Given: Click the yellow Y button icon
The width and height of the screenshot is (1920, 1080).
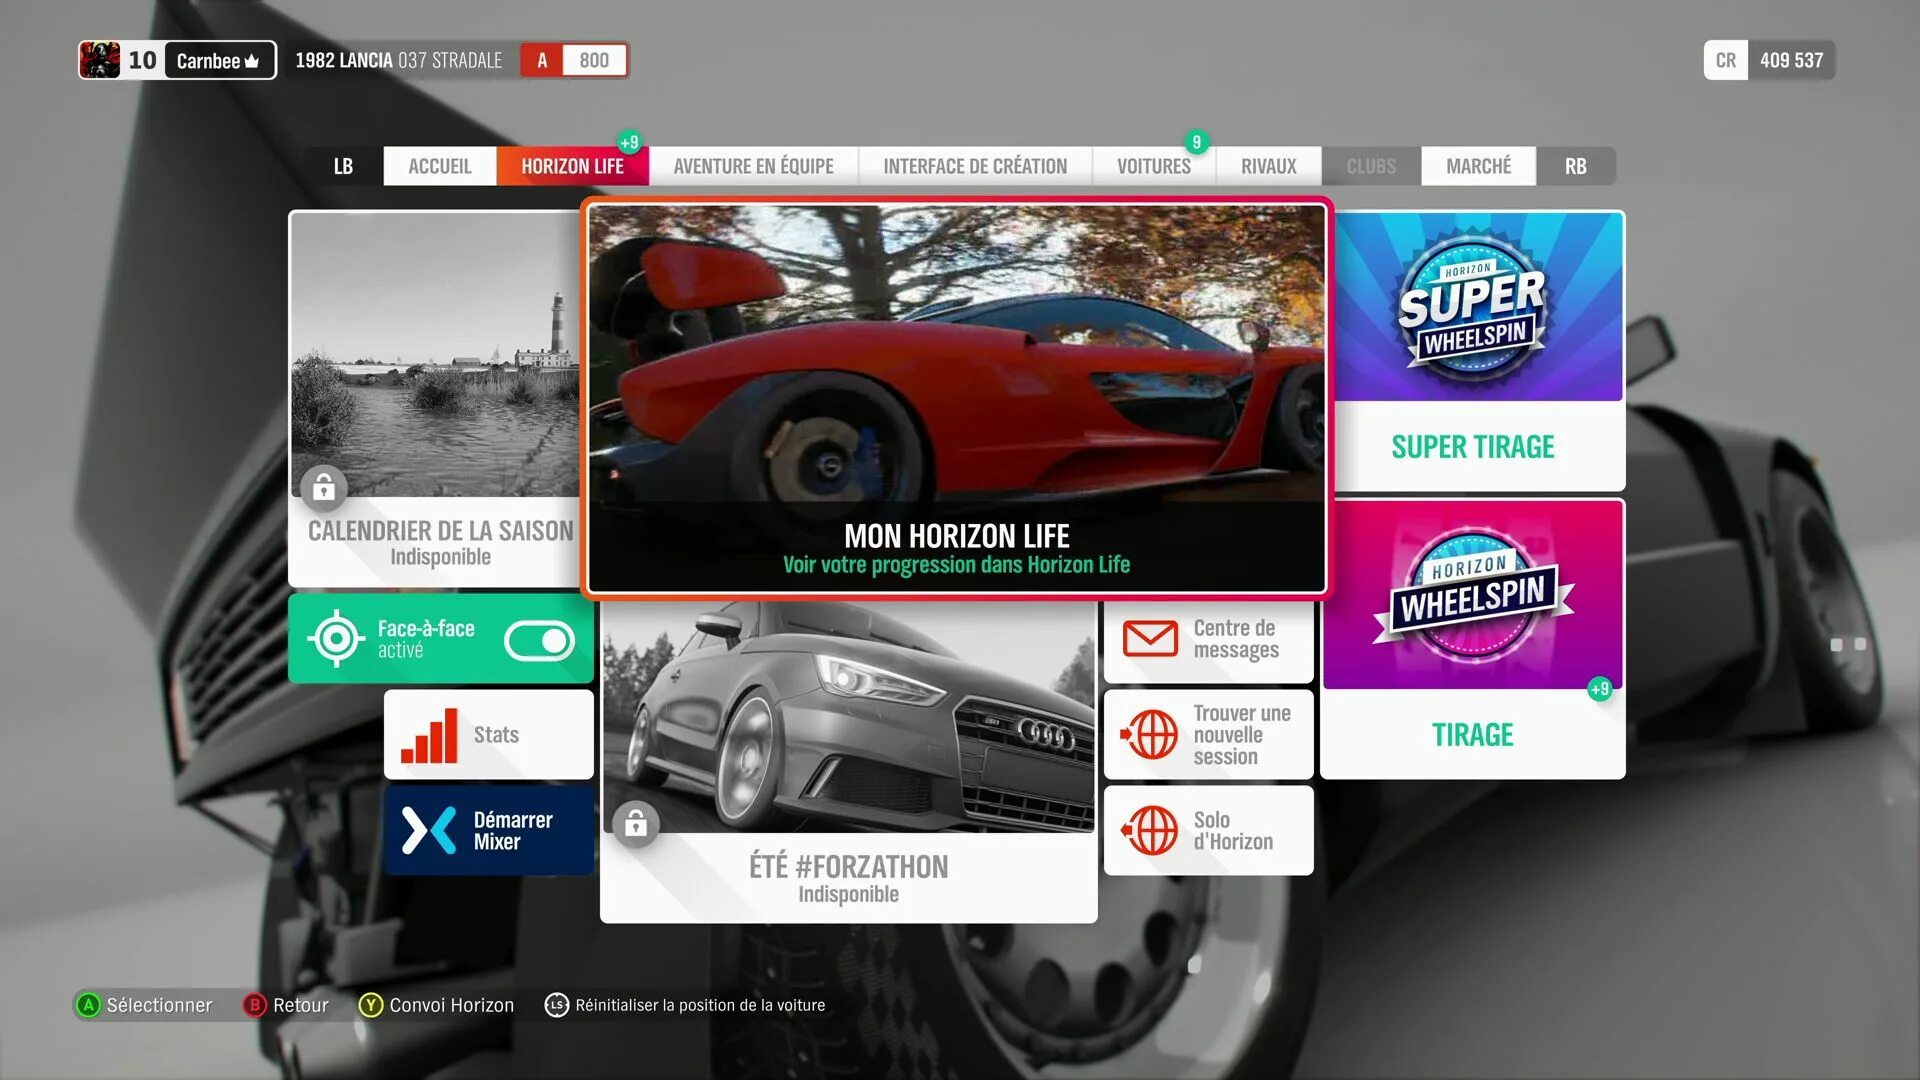Looking at the screenshot, I should click(x=371, y=1005).
